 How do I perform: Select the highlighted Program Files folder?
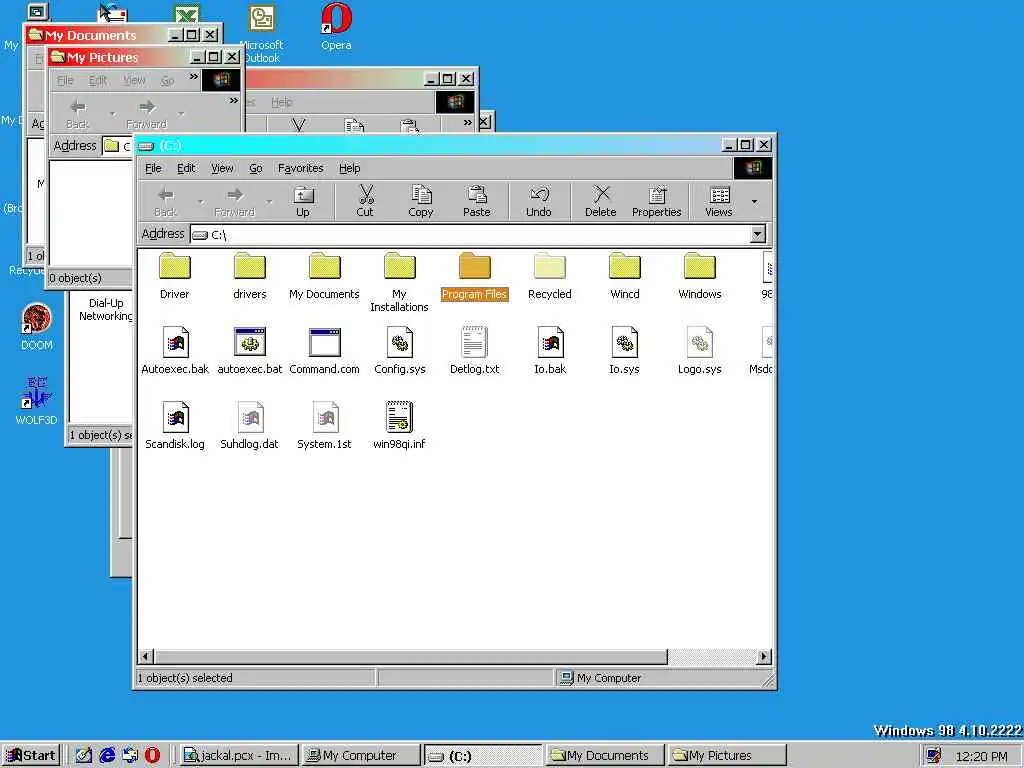tap(474, 276)
